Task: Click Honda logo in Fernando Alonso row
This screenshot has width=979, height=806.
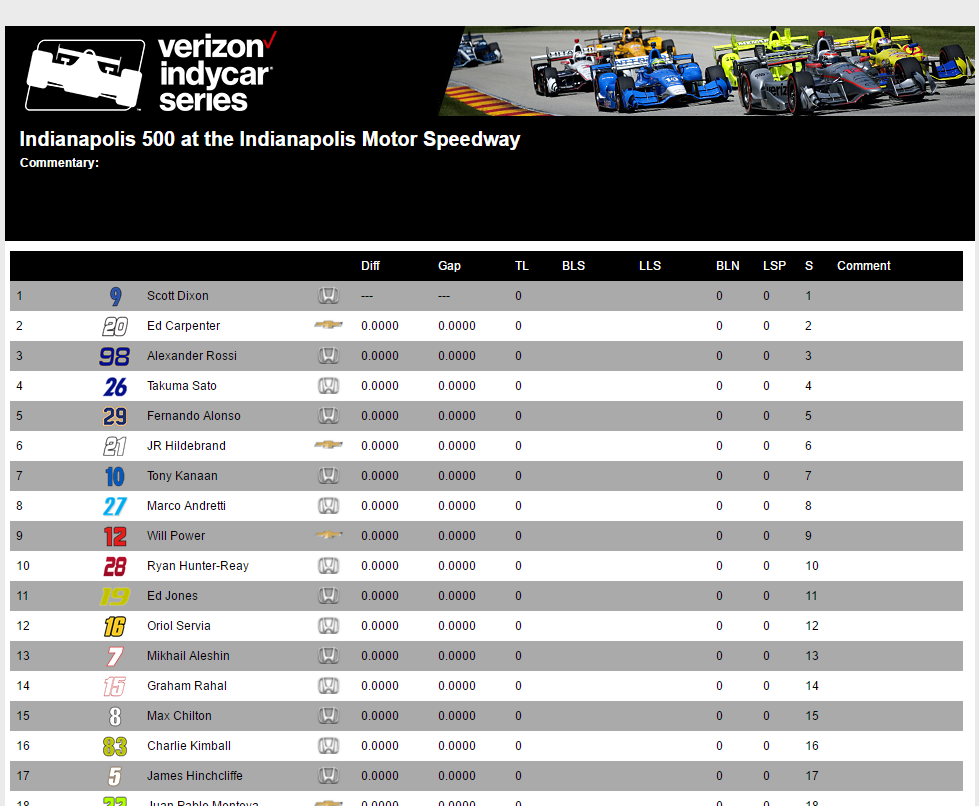Action: click(328, 415)
